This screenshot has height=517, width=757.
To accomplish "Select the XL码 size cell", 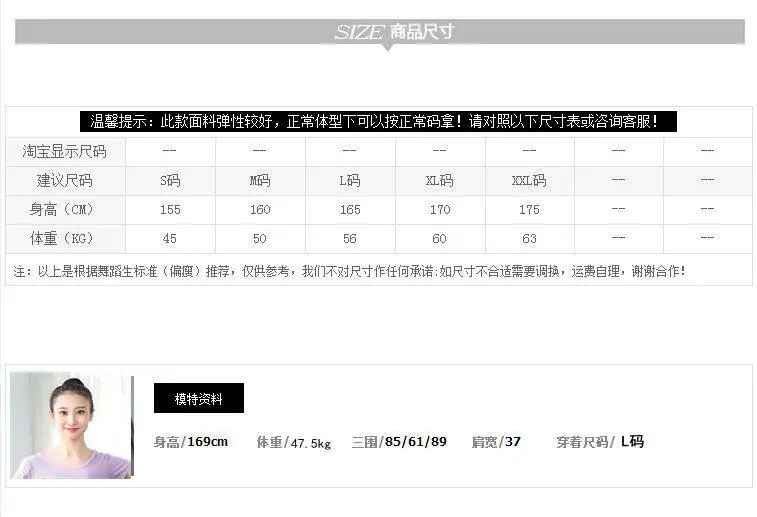I will coord(440,181).
